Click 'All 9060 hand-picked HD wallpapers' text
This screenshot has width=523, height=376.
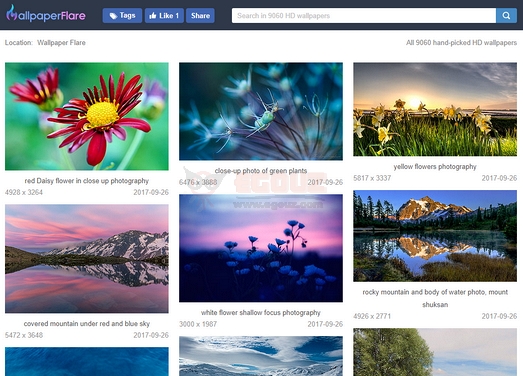tap(461, 43)
